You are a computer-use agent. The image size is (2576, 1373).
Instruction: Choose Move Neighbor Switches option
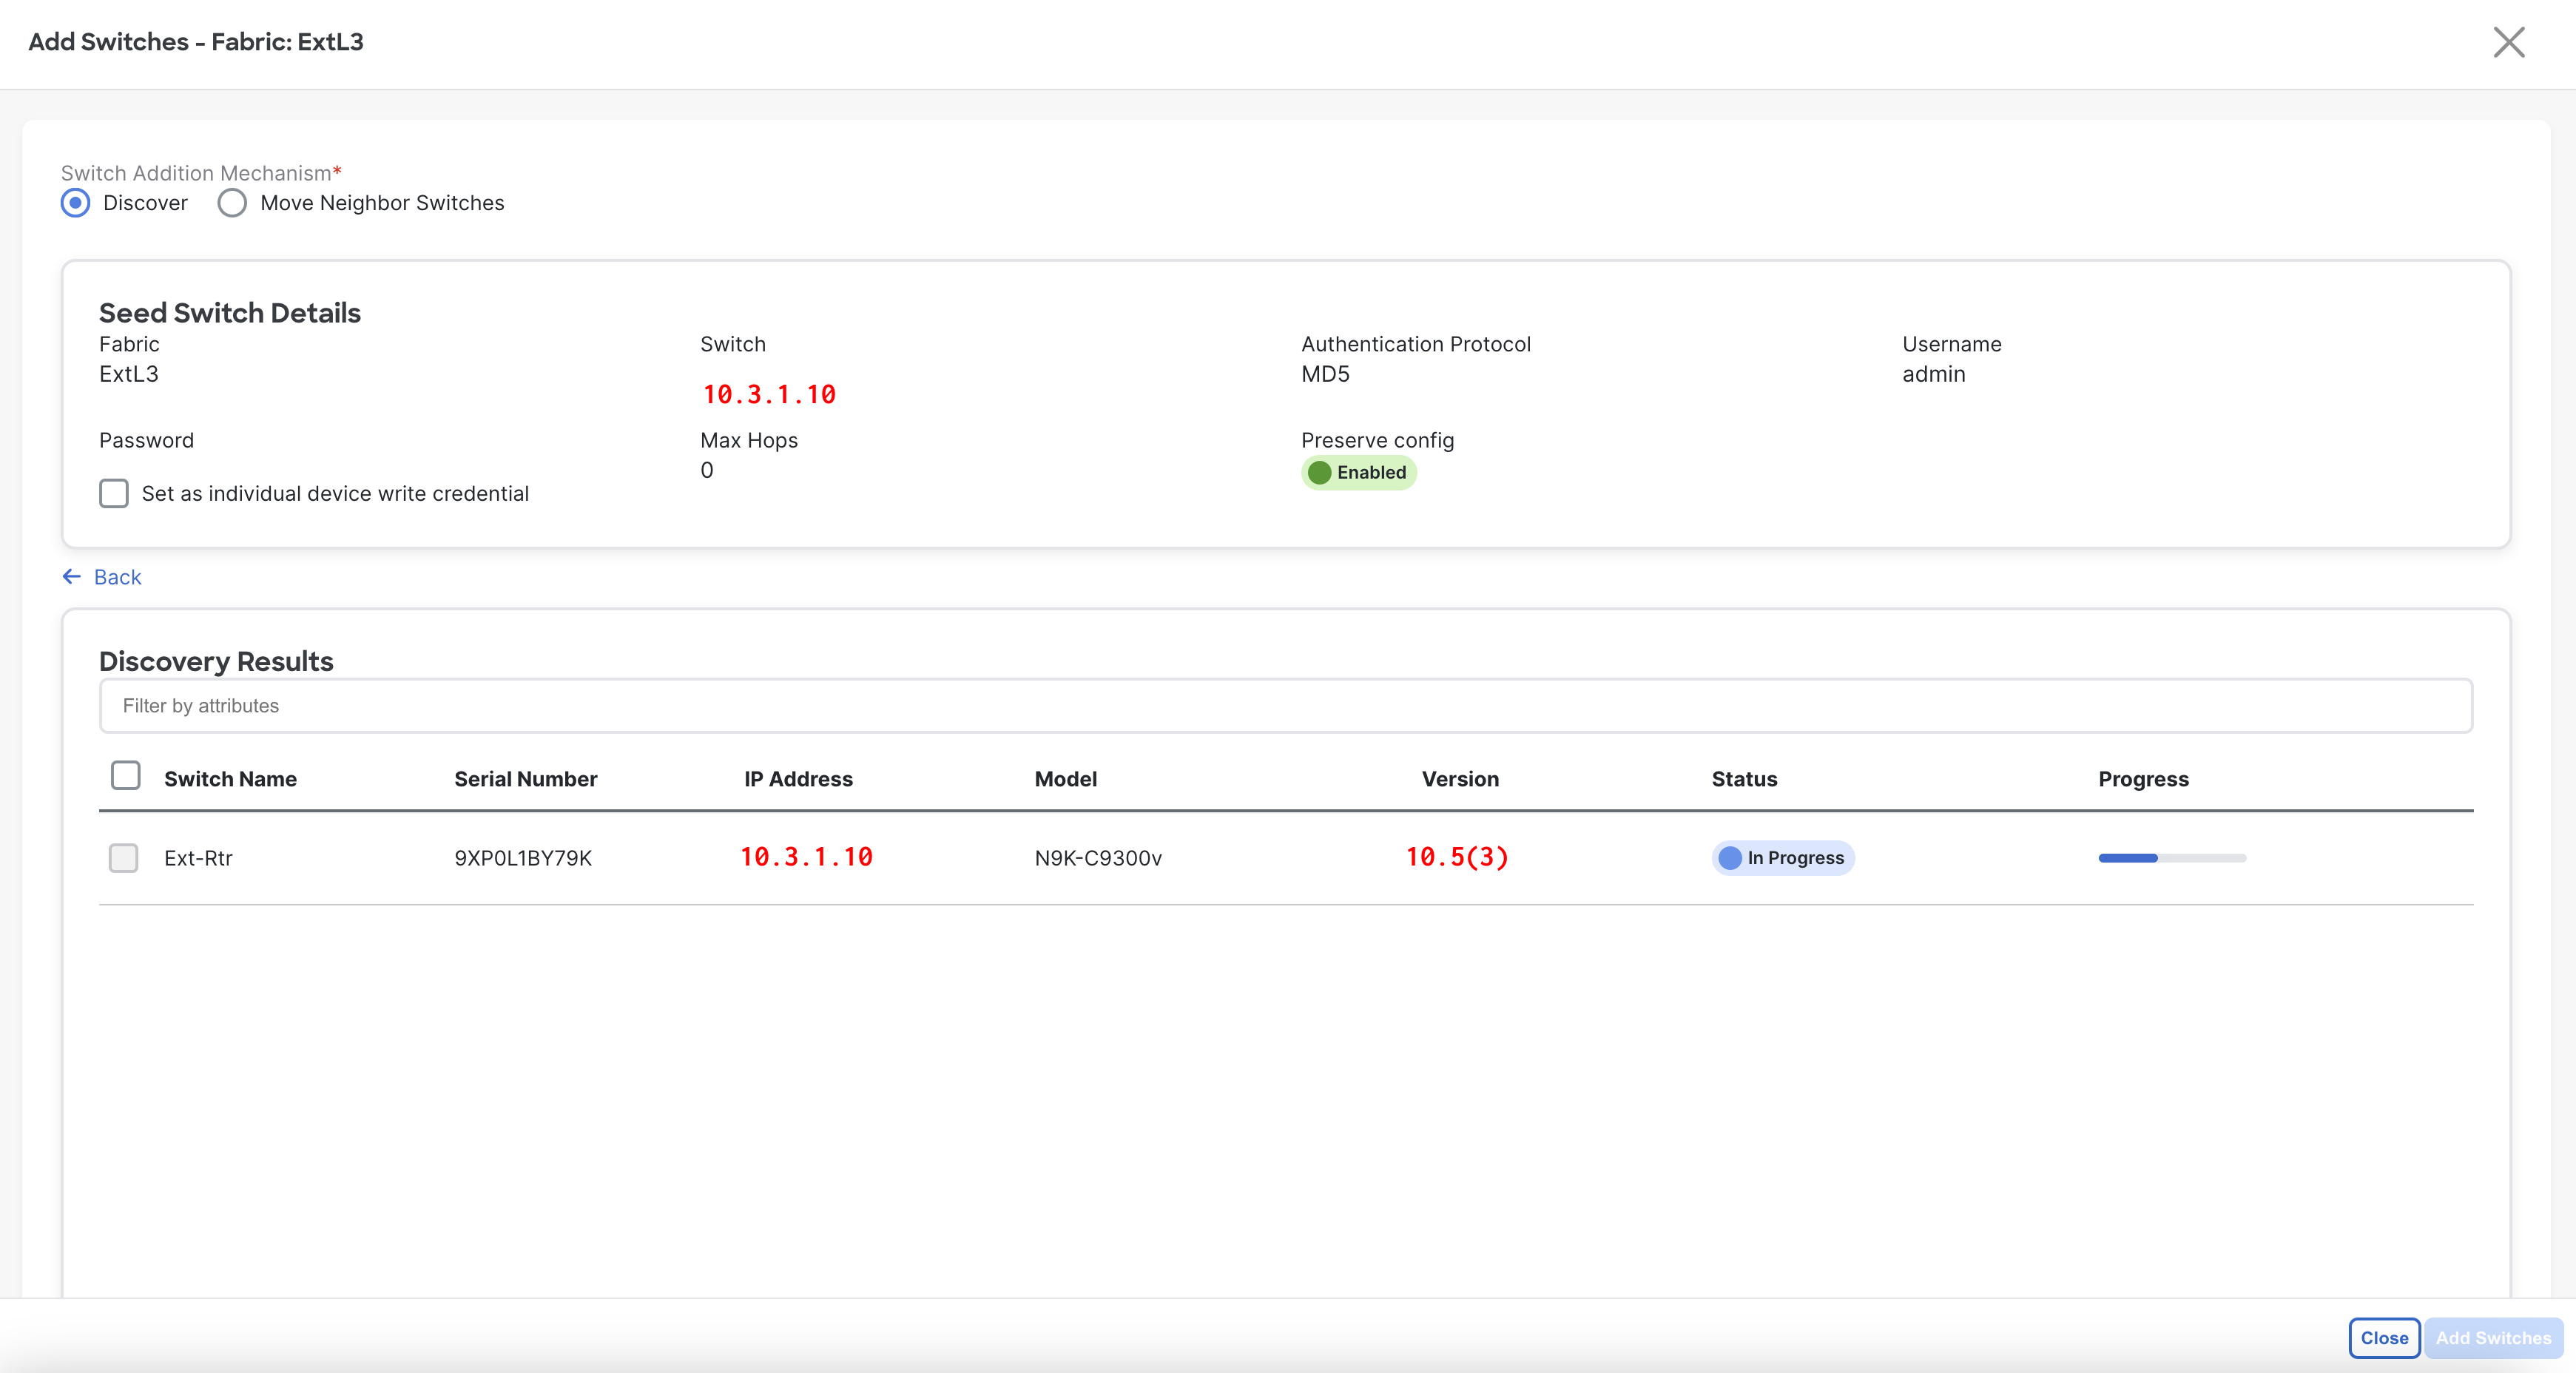[x=232, y=203]
